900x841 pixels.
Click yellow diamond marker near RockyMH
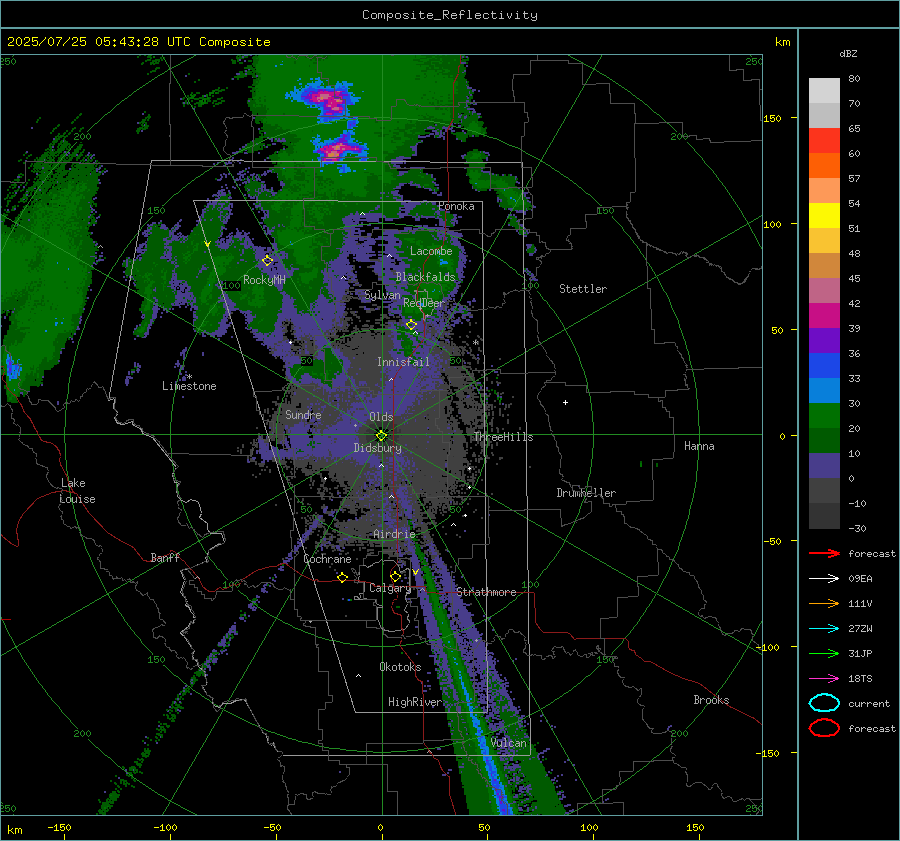click(267, 261)
